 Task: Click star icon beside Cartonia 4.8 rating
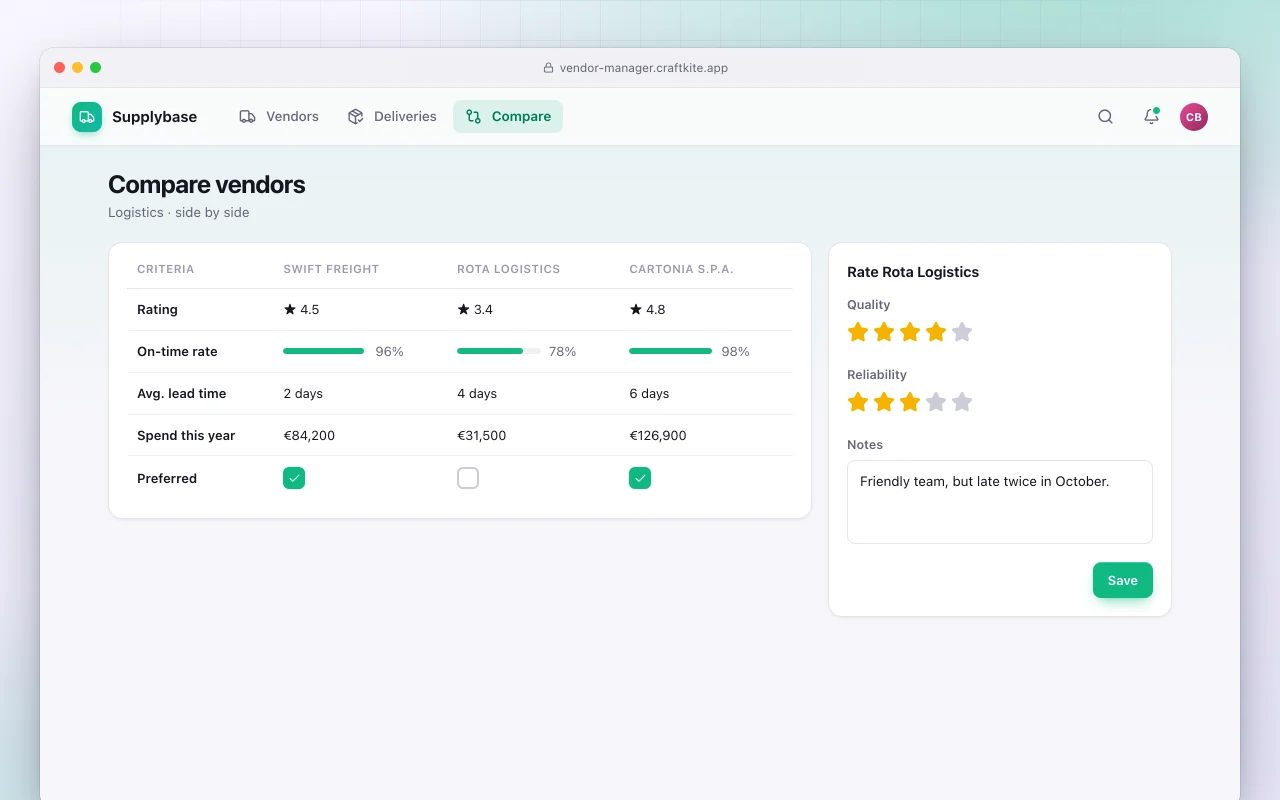(x=636, y=310)
